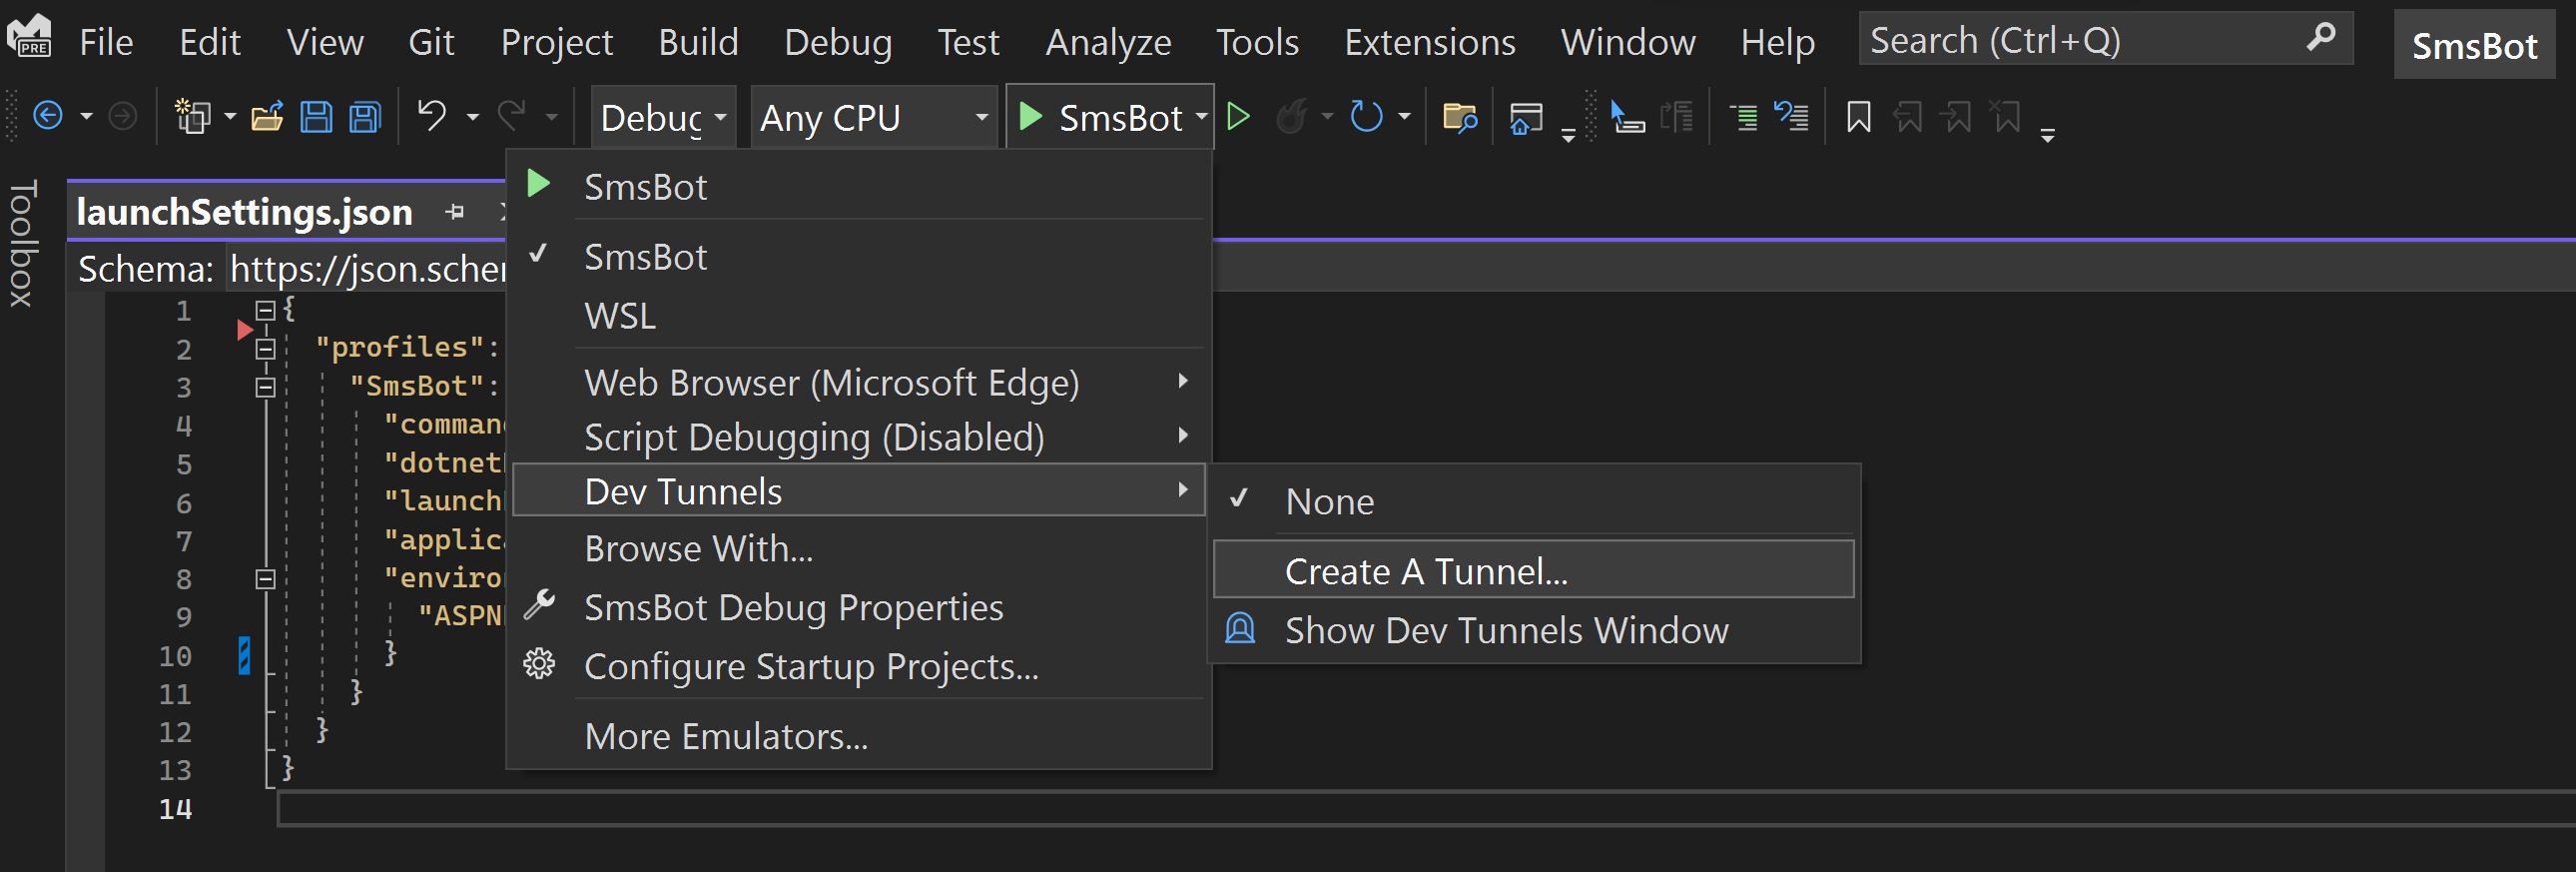Choose Show Dev Tunnels Window

(x=1534, y=630)
